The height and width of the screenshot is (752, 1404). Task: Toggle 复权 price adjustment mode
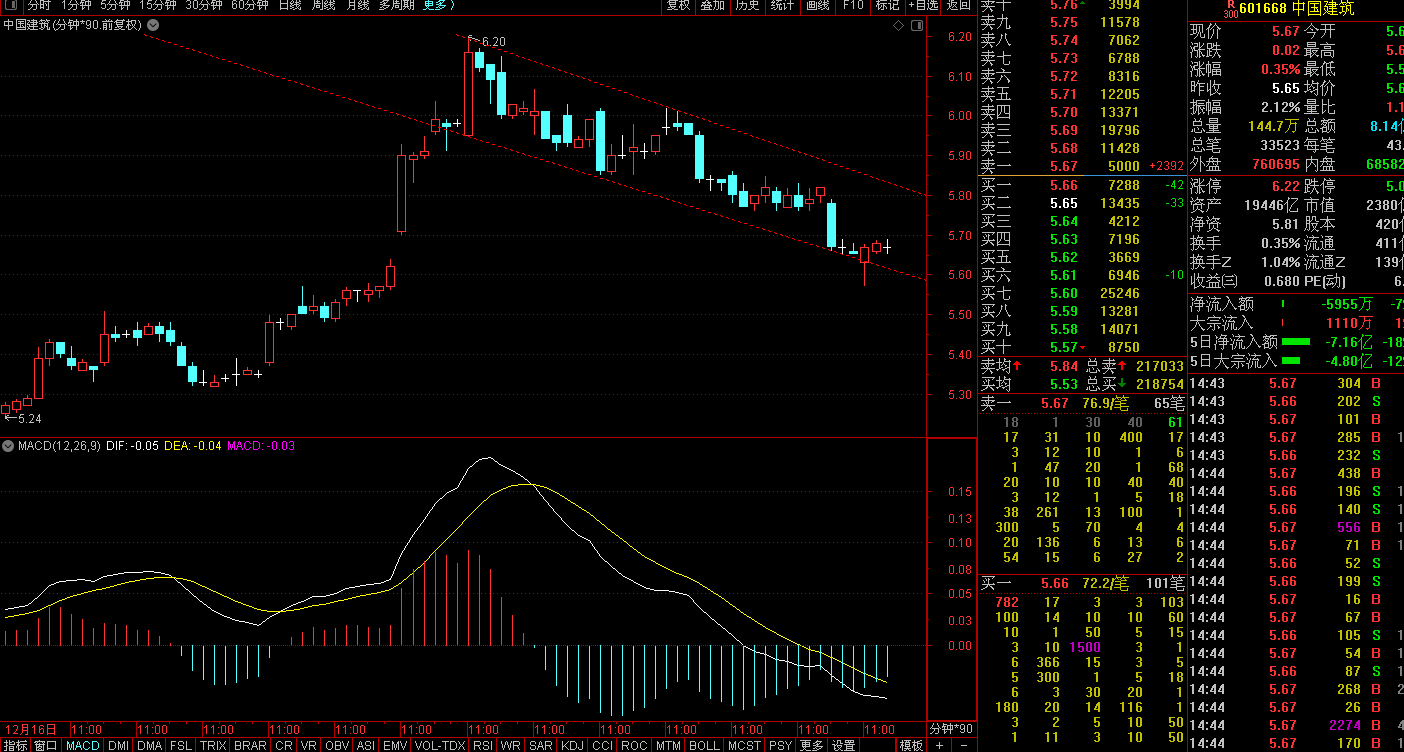pyautogui.click(x=678, y=5)
